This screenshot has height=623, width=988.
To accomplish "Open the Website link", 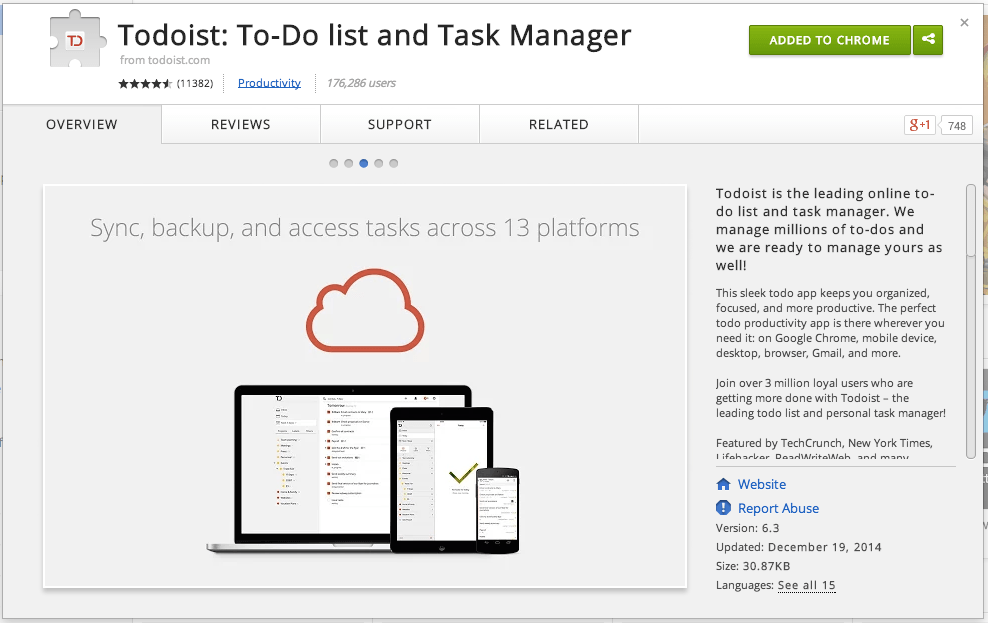I will click(762, 484).
